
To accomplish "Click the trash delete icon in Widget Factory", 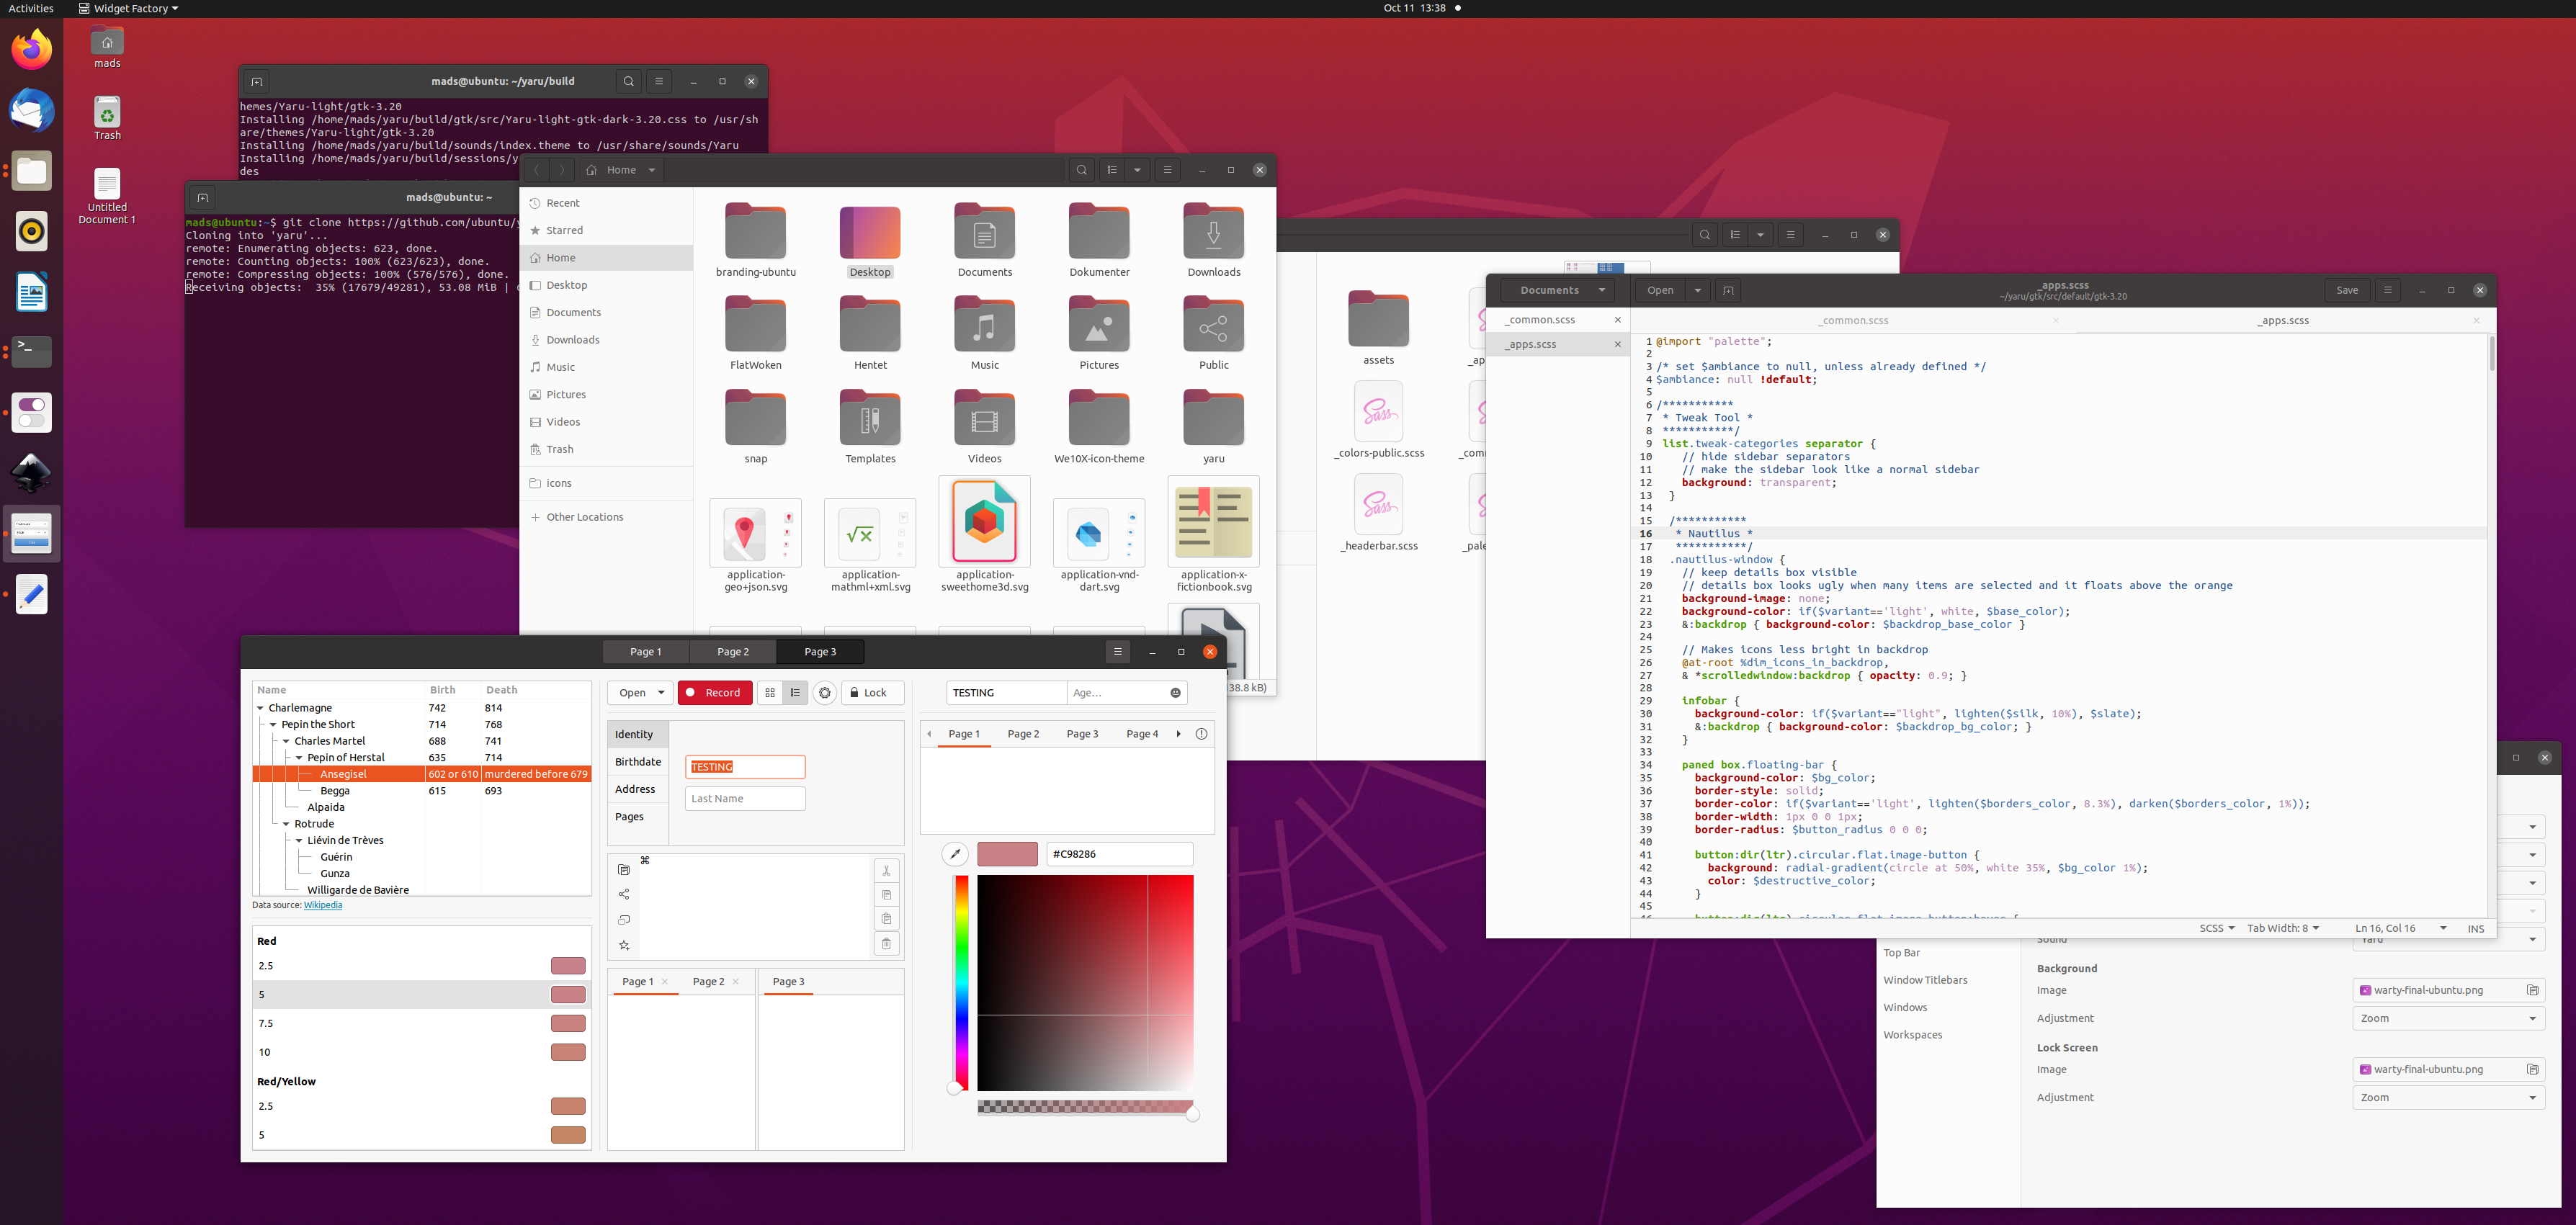I will [886, 943].
